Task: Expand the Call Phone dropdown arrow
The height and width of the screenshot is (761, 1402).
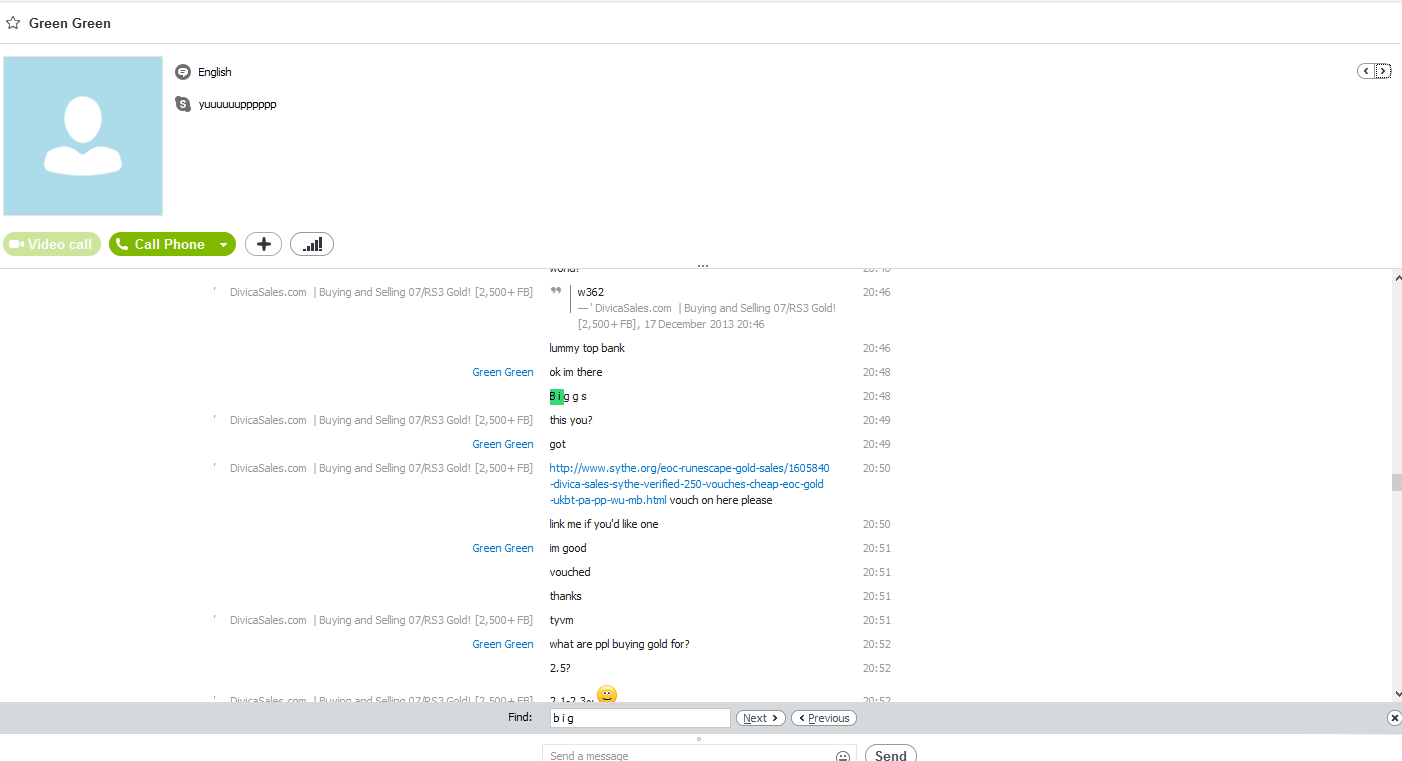Action: point(225,244)
